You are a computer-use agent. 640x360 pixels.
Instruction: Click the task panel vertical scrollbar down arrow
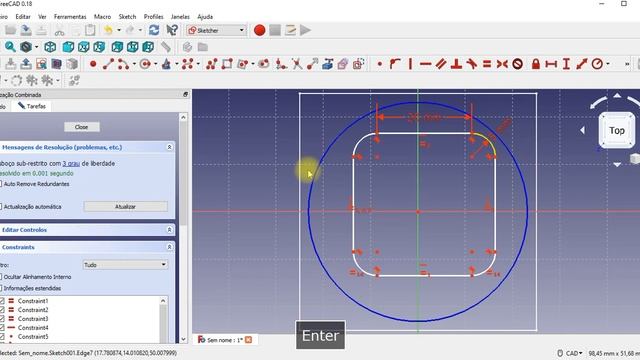coord(183,339)
